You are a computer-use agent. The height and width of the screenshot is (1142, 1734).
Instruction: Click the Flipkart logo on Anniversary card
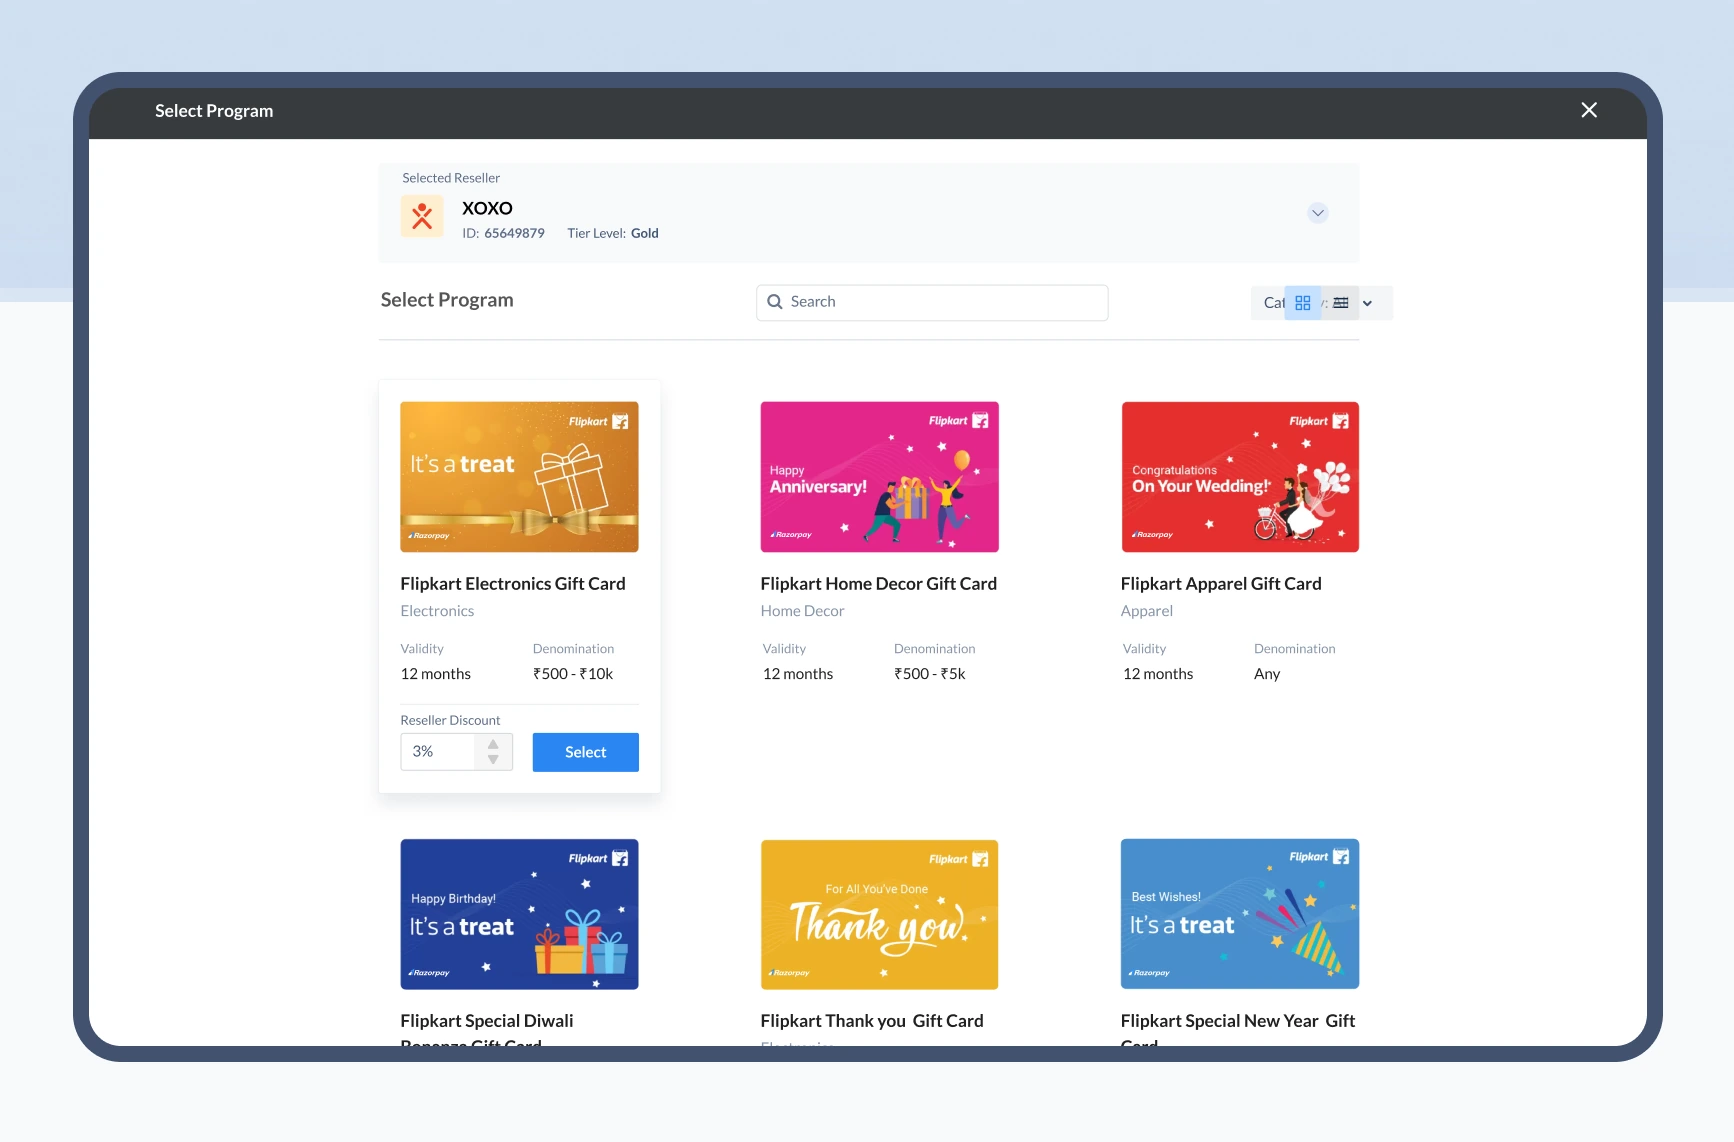tap(959, 421)
